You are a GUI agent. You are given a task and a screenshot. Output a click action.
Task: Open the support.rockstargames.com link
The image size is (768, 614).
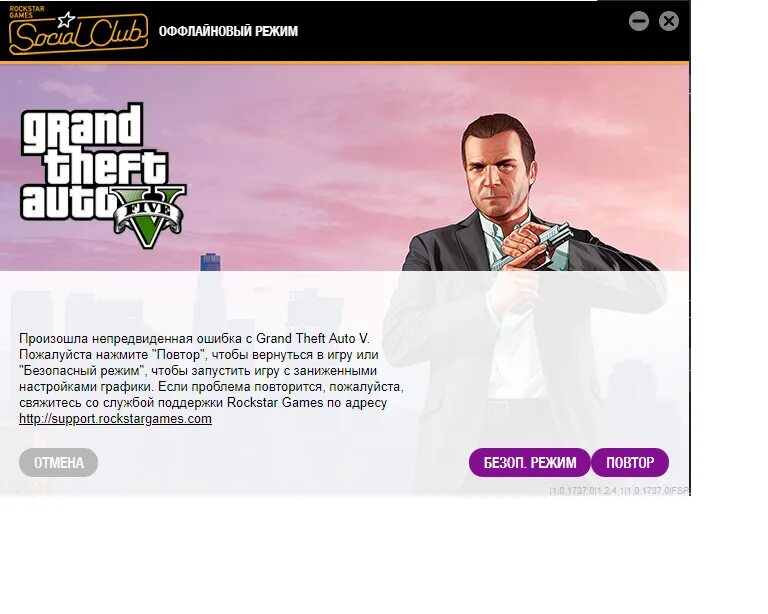pos(115,419)
